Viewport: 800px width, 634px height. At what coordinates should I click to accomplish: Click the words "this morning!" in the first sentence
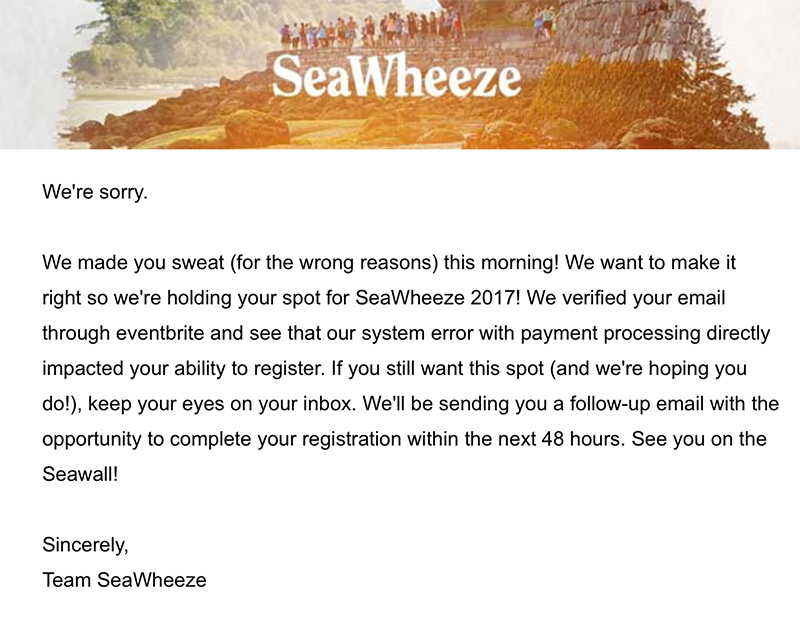click(502, 263)
